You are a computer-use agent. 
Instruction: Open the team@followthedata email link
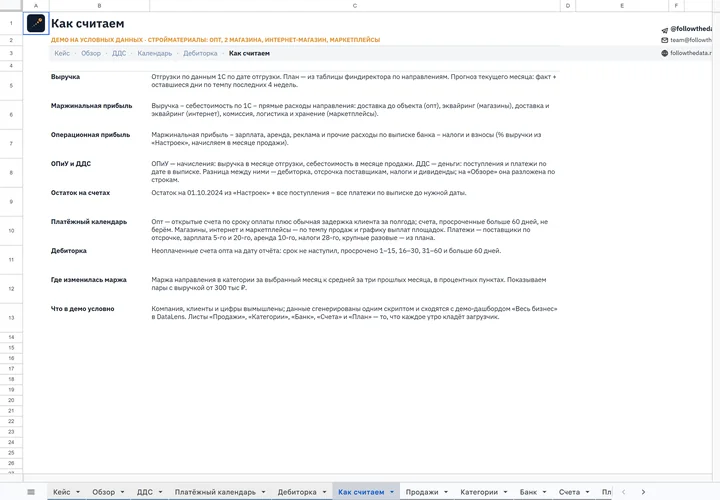(x=691, y=40)
